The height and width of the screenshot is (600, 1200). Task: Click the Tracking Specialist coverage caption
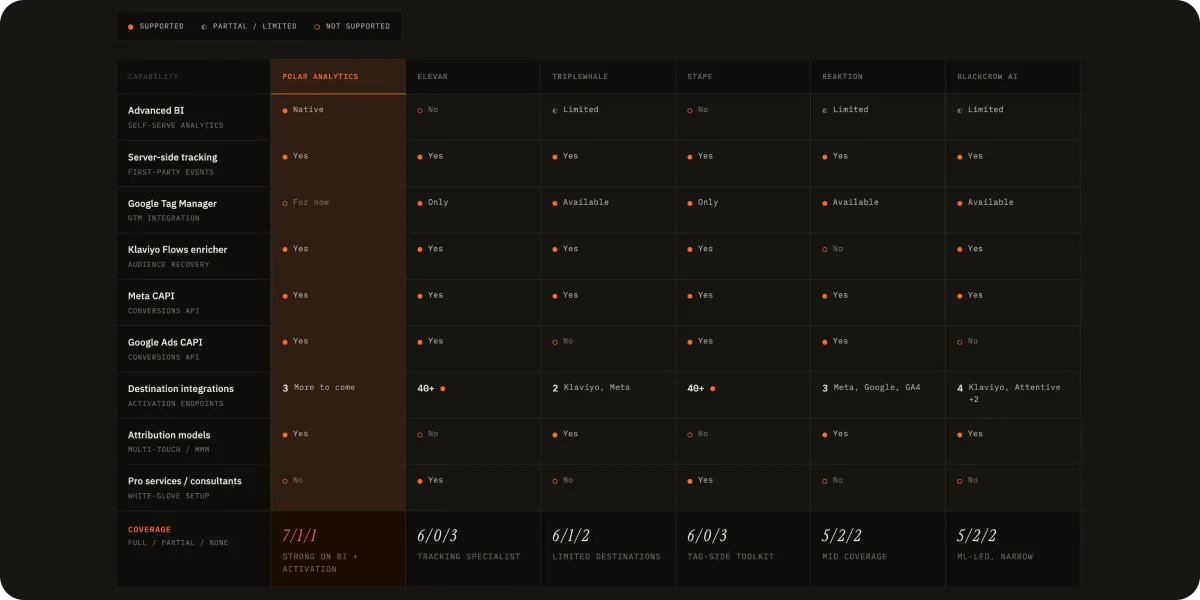tap(469, 557)
